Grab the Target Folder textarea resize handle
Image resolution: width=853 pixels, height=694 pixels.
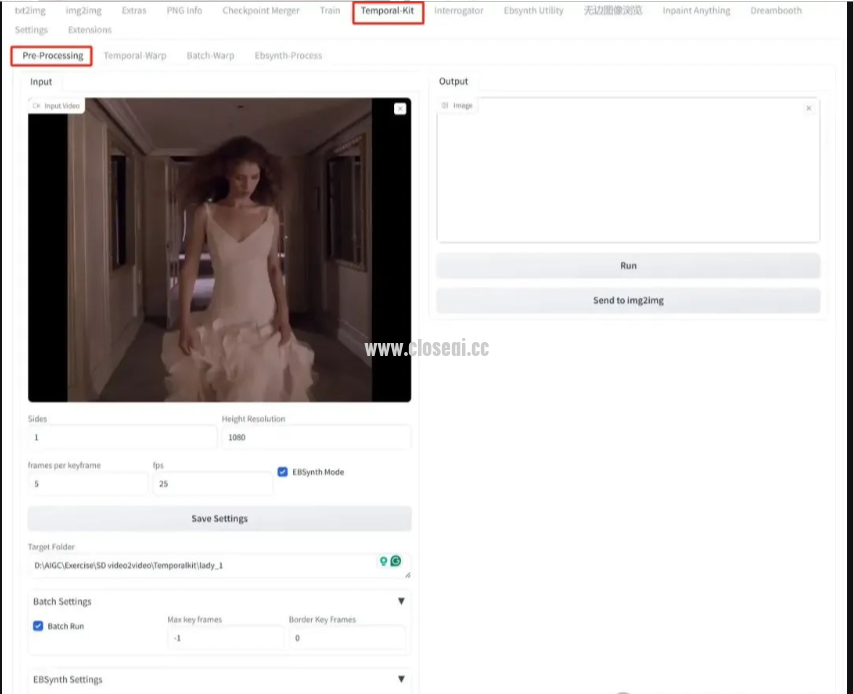click(x=407, y=574)
